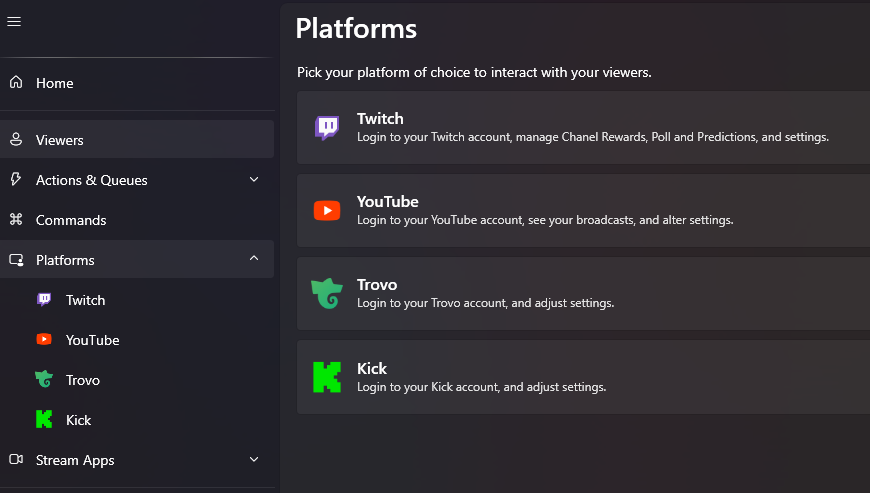Click the large Kick logo card icon
The width and height of the screenshot is (870, 493).
[327, 377]
